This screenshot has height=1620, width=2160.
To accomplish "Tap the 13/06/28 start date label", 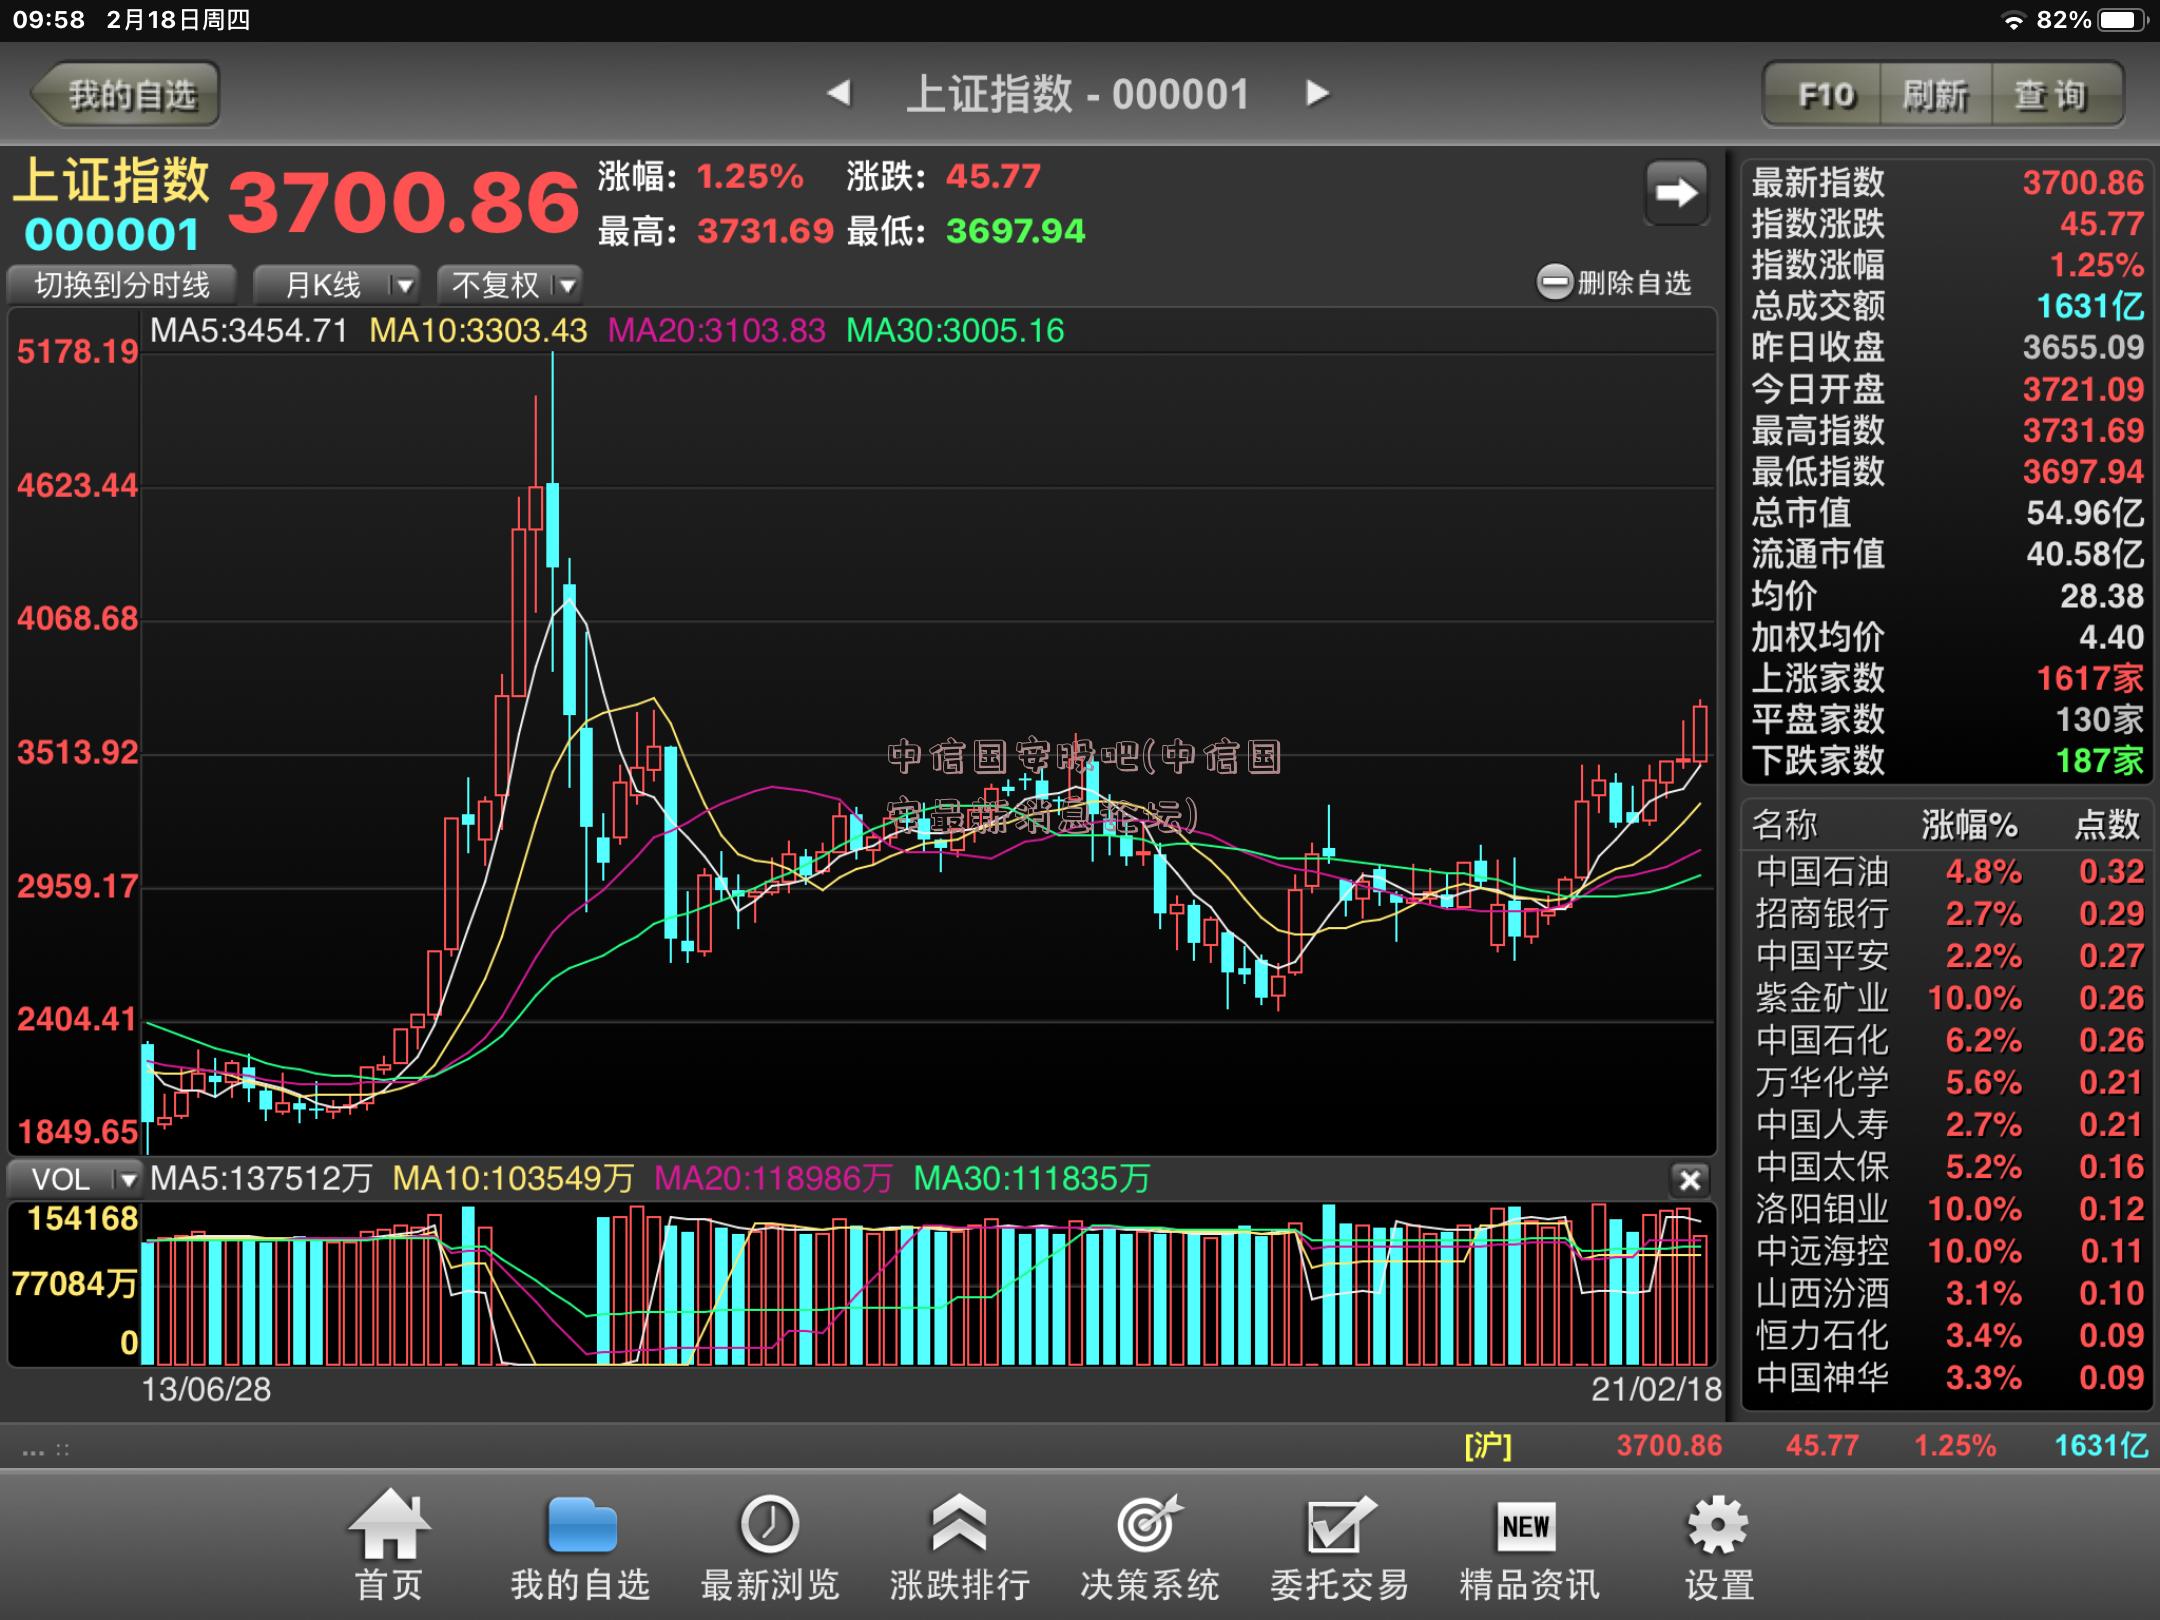I will coord(206,1389).
